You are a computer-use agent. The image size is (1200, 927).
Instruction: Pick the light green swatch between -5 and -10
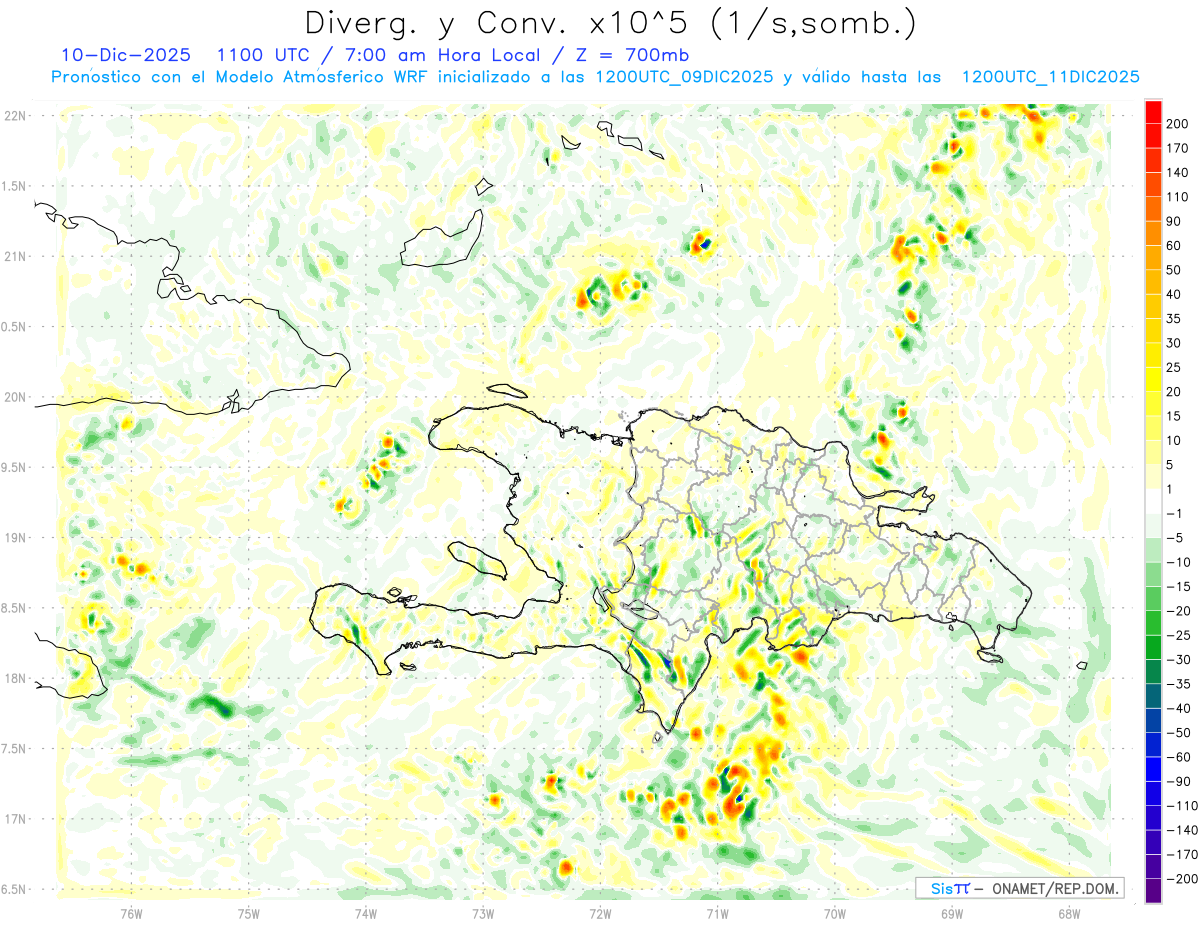(1153, 550)
